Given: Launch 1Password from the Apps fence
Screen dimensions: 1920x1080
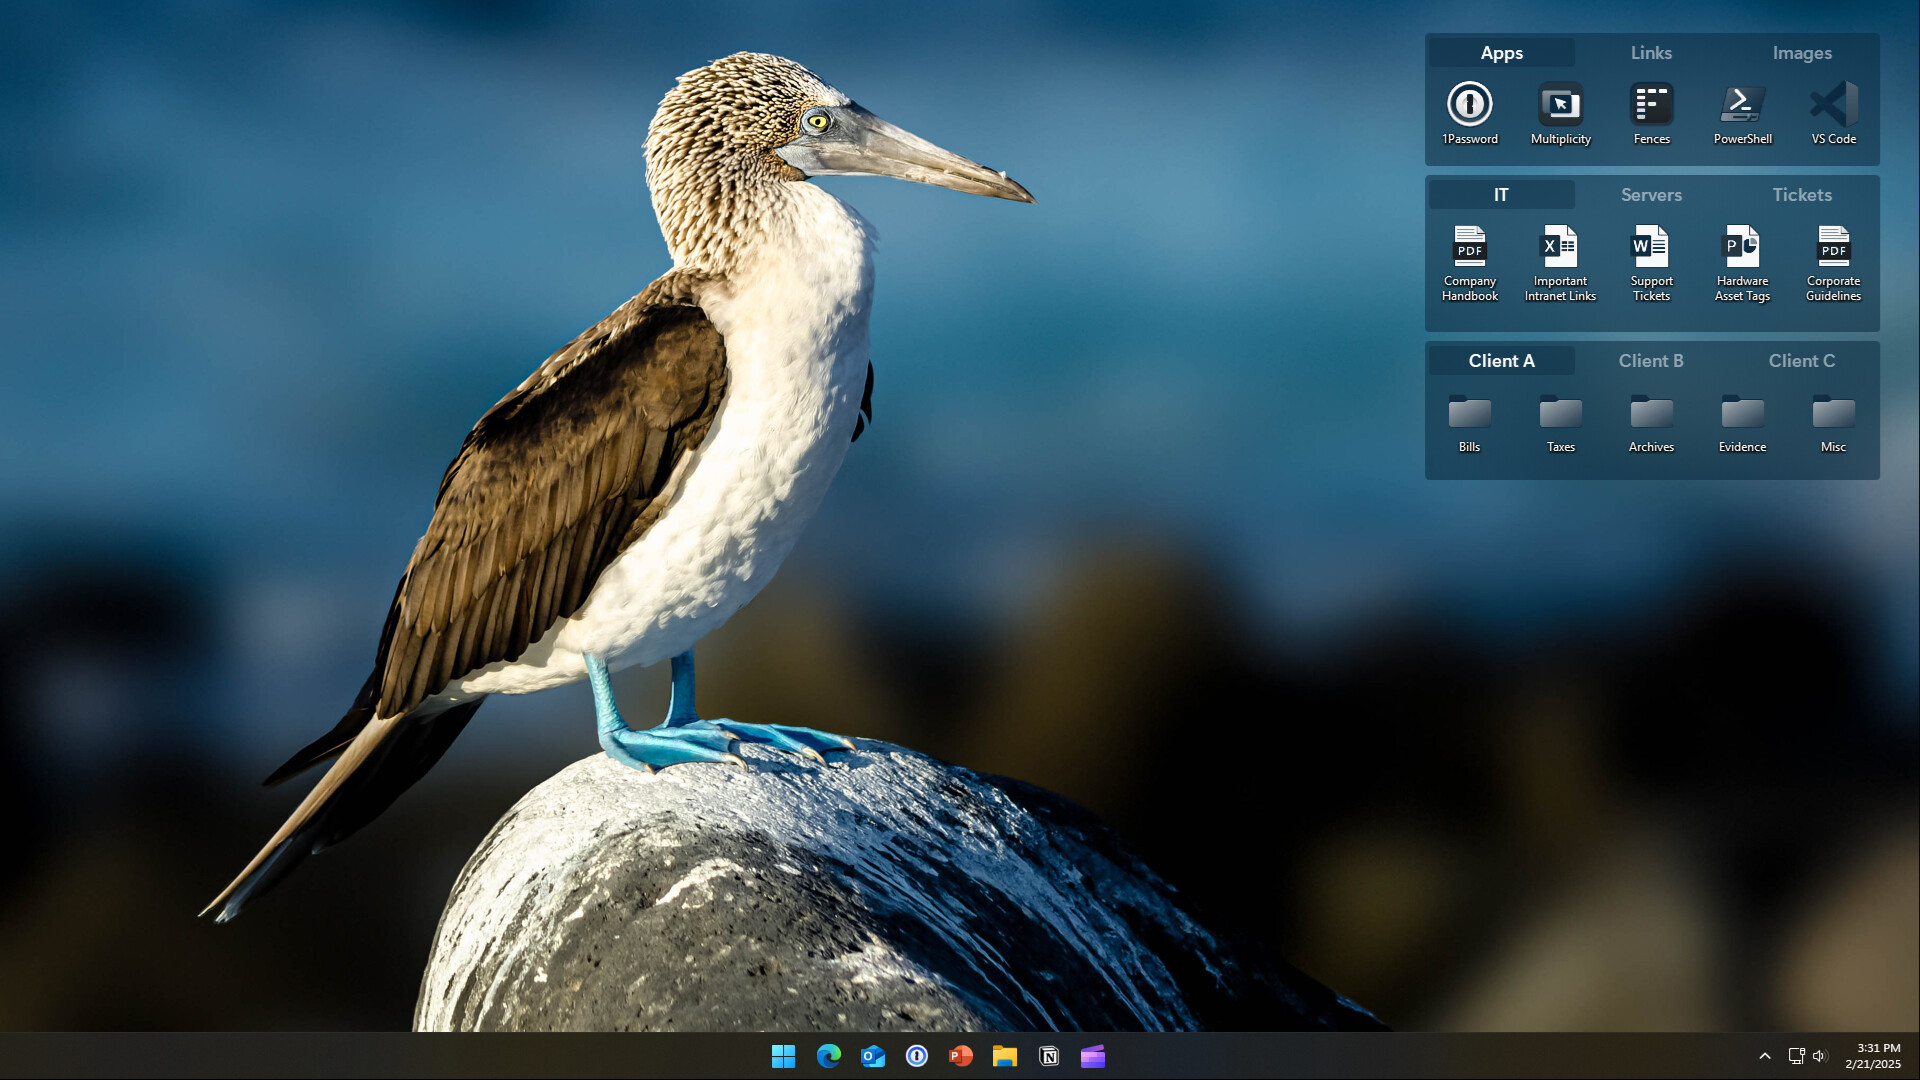Looking at the screenshot, I should click(x=1470, y=105).
